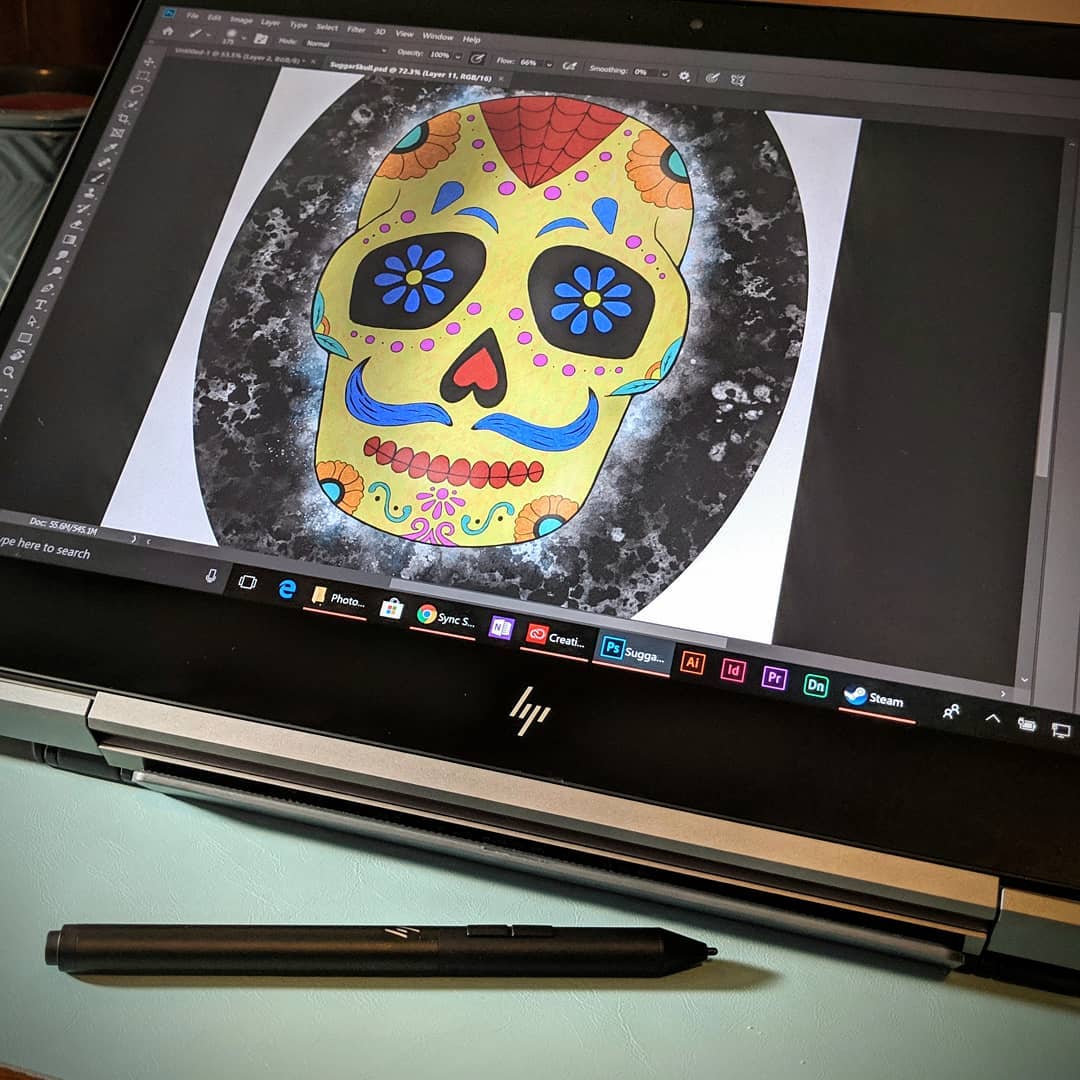Open the smoothing options gear
Screen dimensions: 1080x1080
tap(684, 75)
